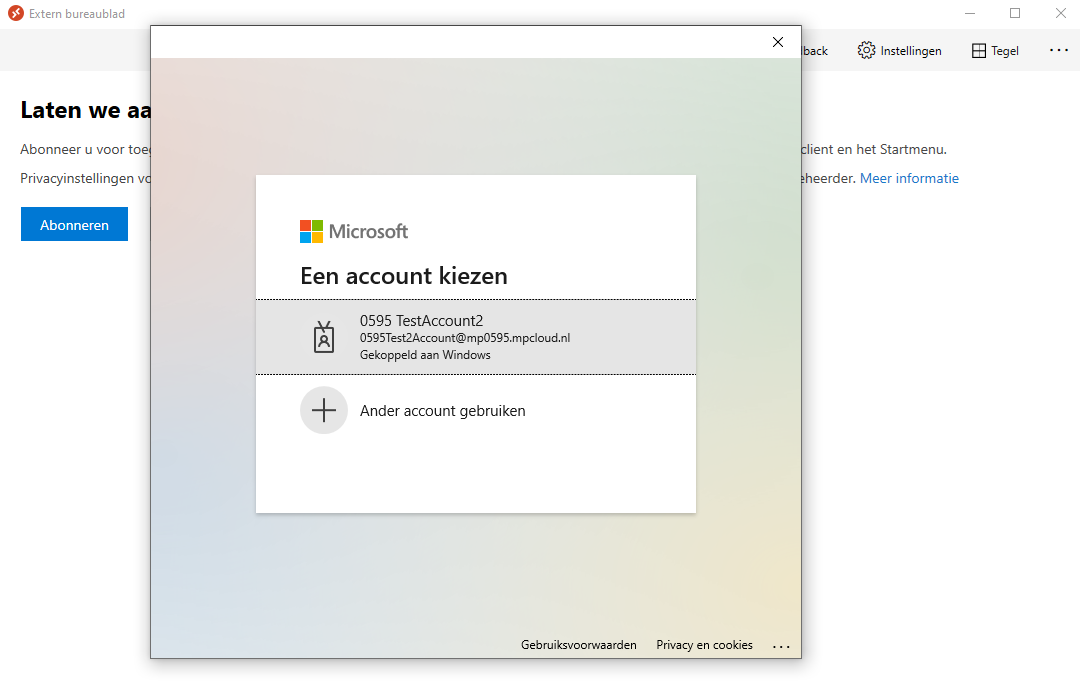Open the Extern bureaublad toolbar overflow menu
This screenshot has width=1080, height=690.
pos(1059,50)
